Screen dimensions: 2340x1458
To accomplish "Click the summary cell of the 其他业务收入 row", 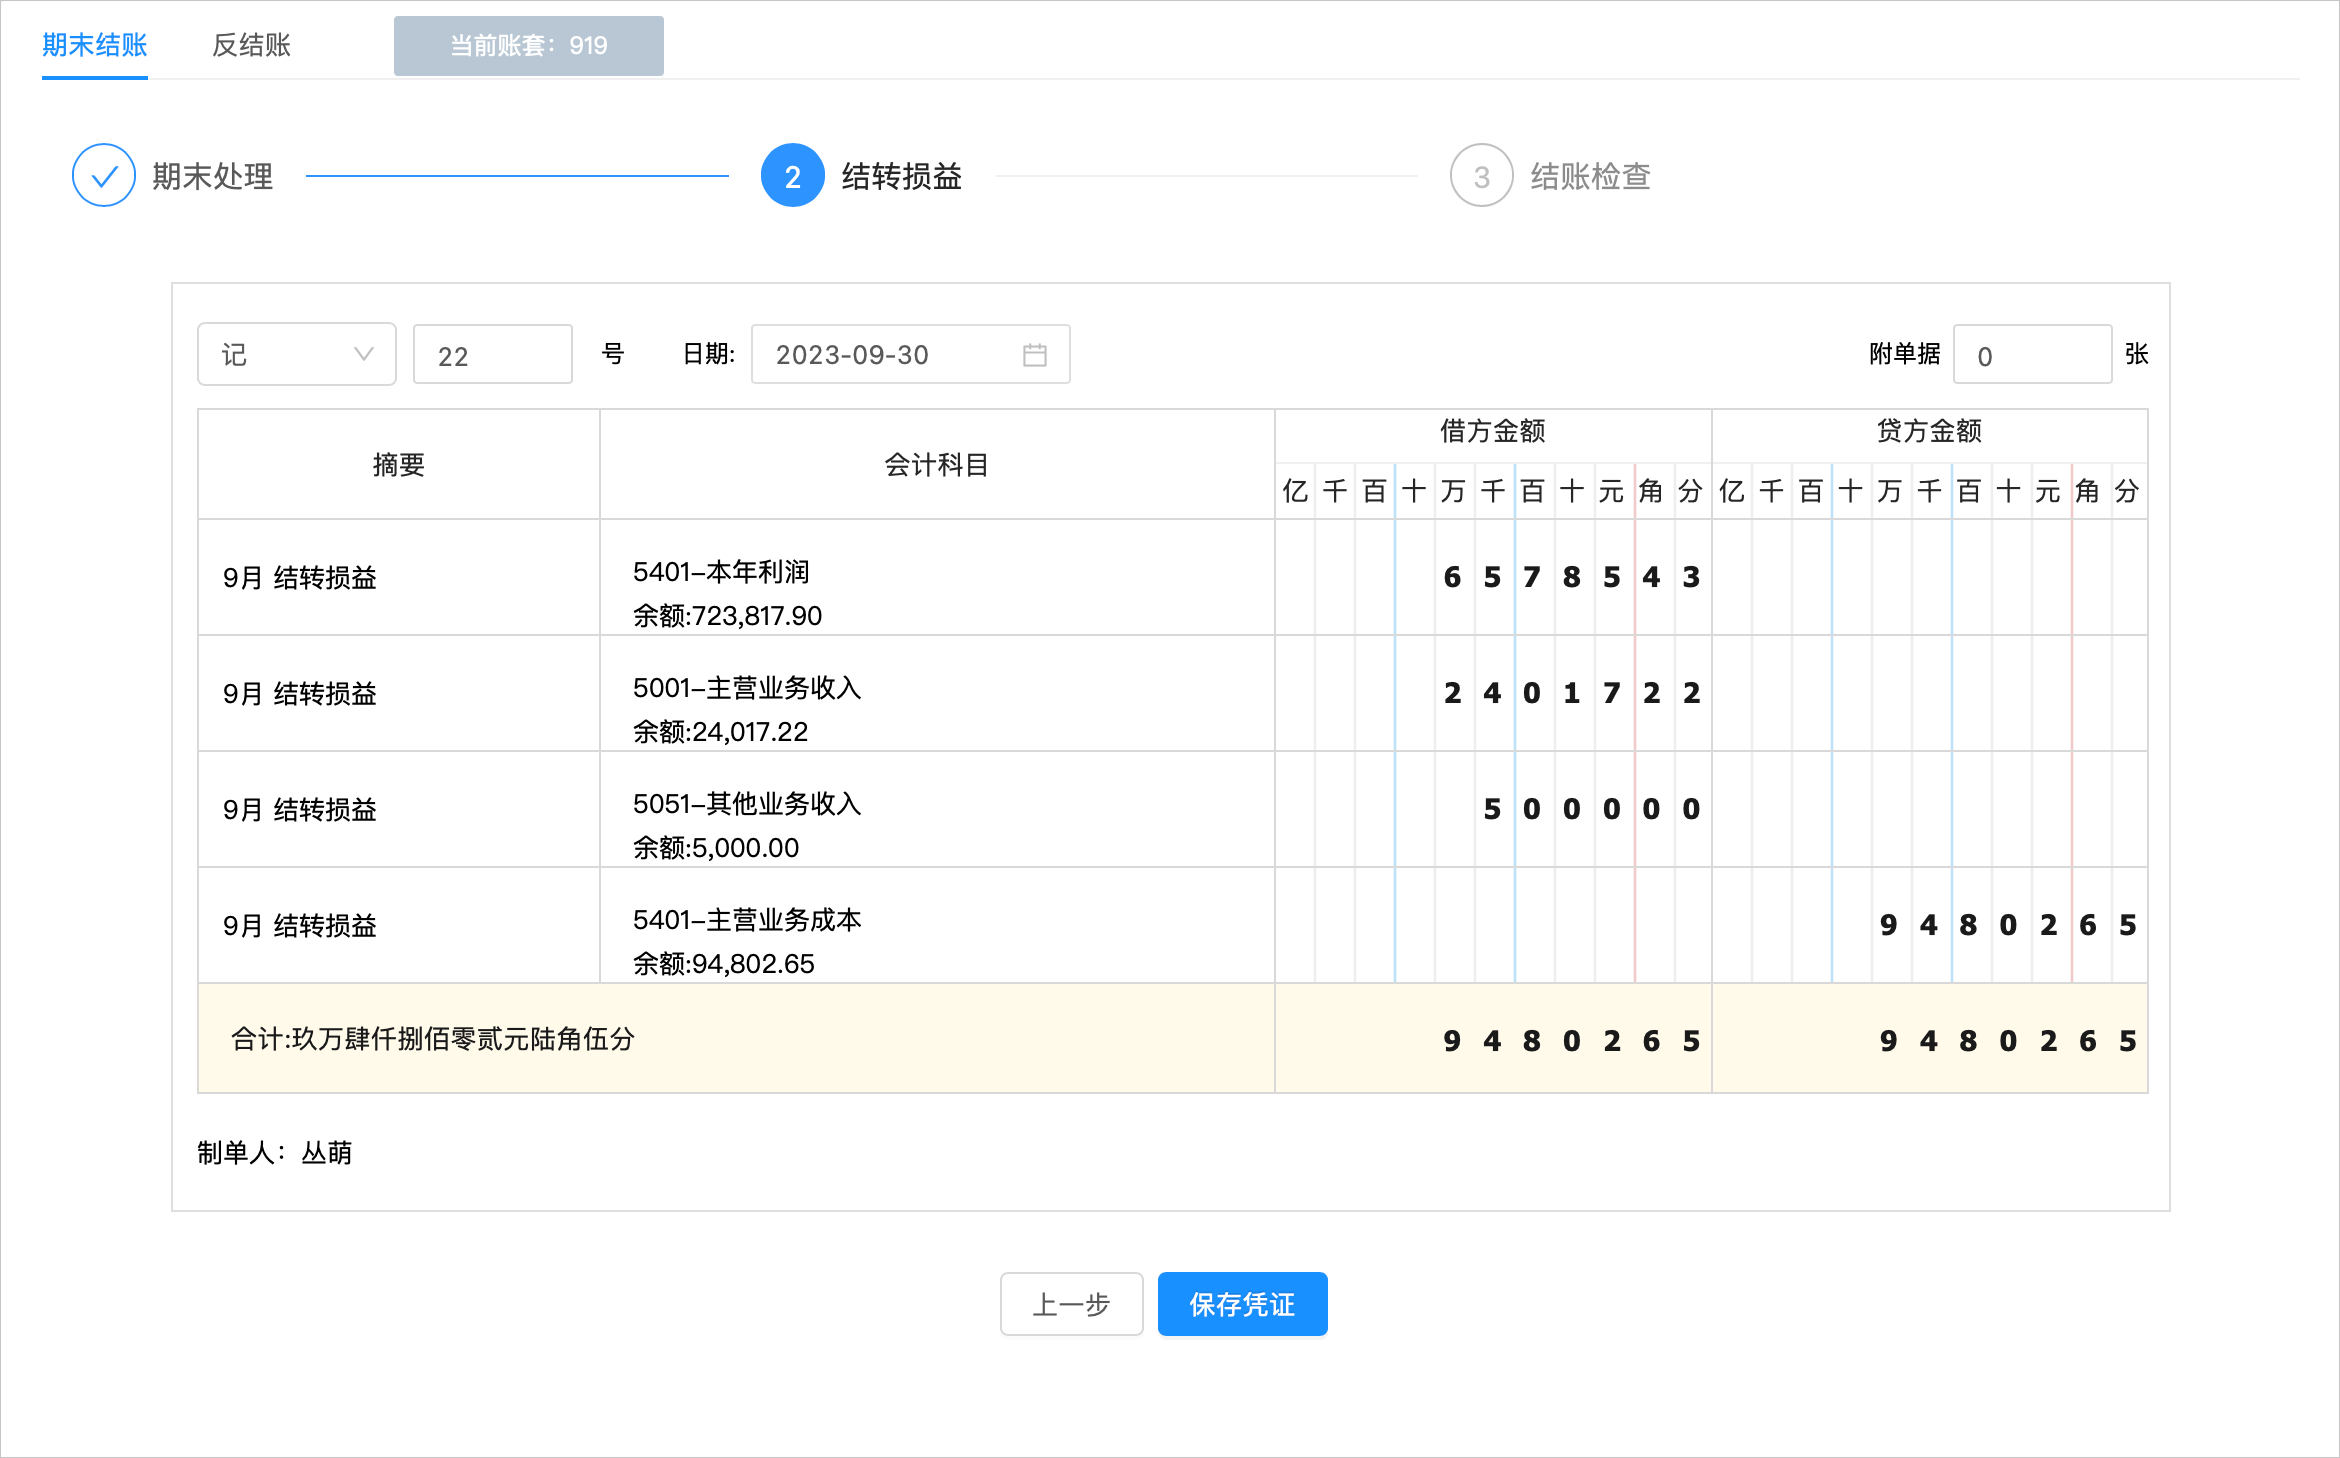I will click(x=399, y=809).
